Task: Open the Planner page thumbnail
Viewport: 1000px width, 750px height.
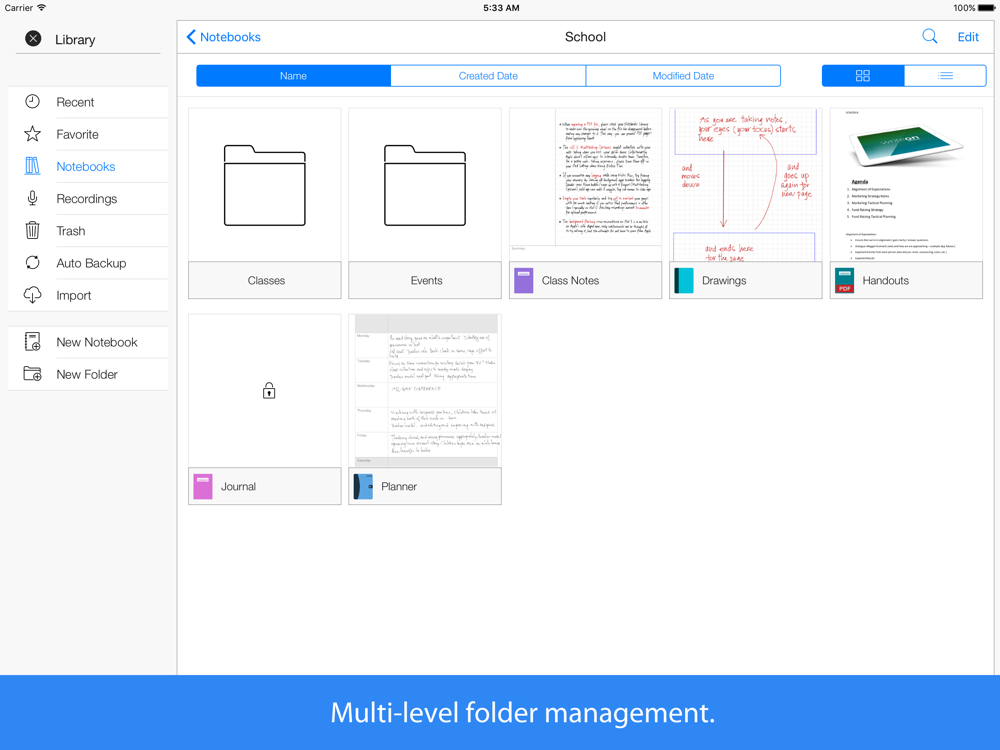Action: (x=425, y=390)
